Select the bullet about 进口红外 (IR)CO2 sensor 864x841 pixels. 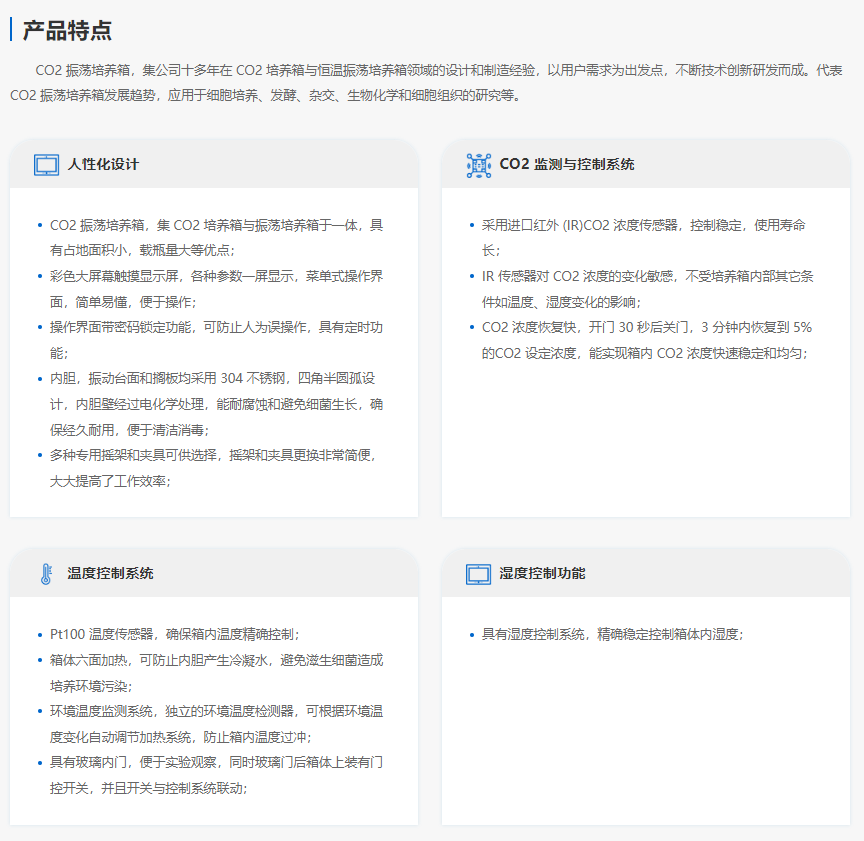[643, 237]
